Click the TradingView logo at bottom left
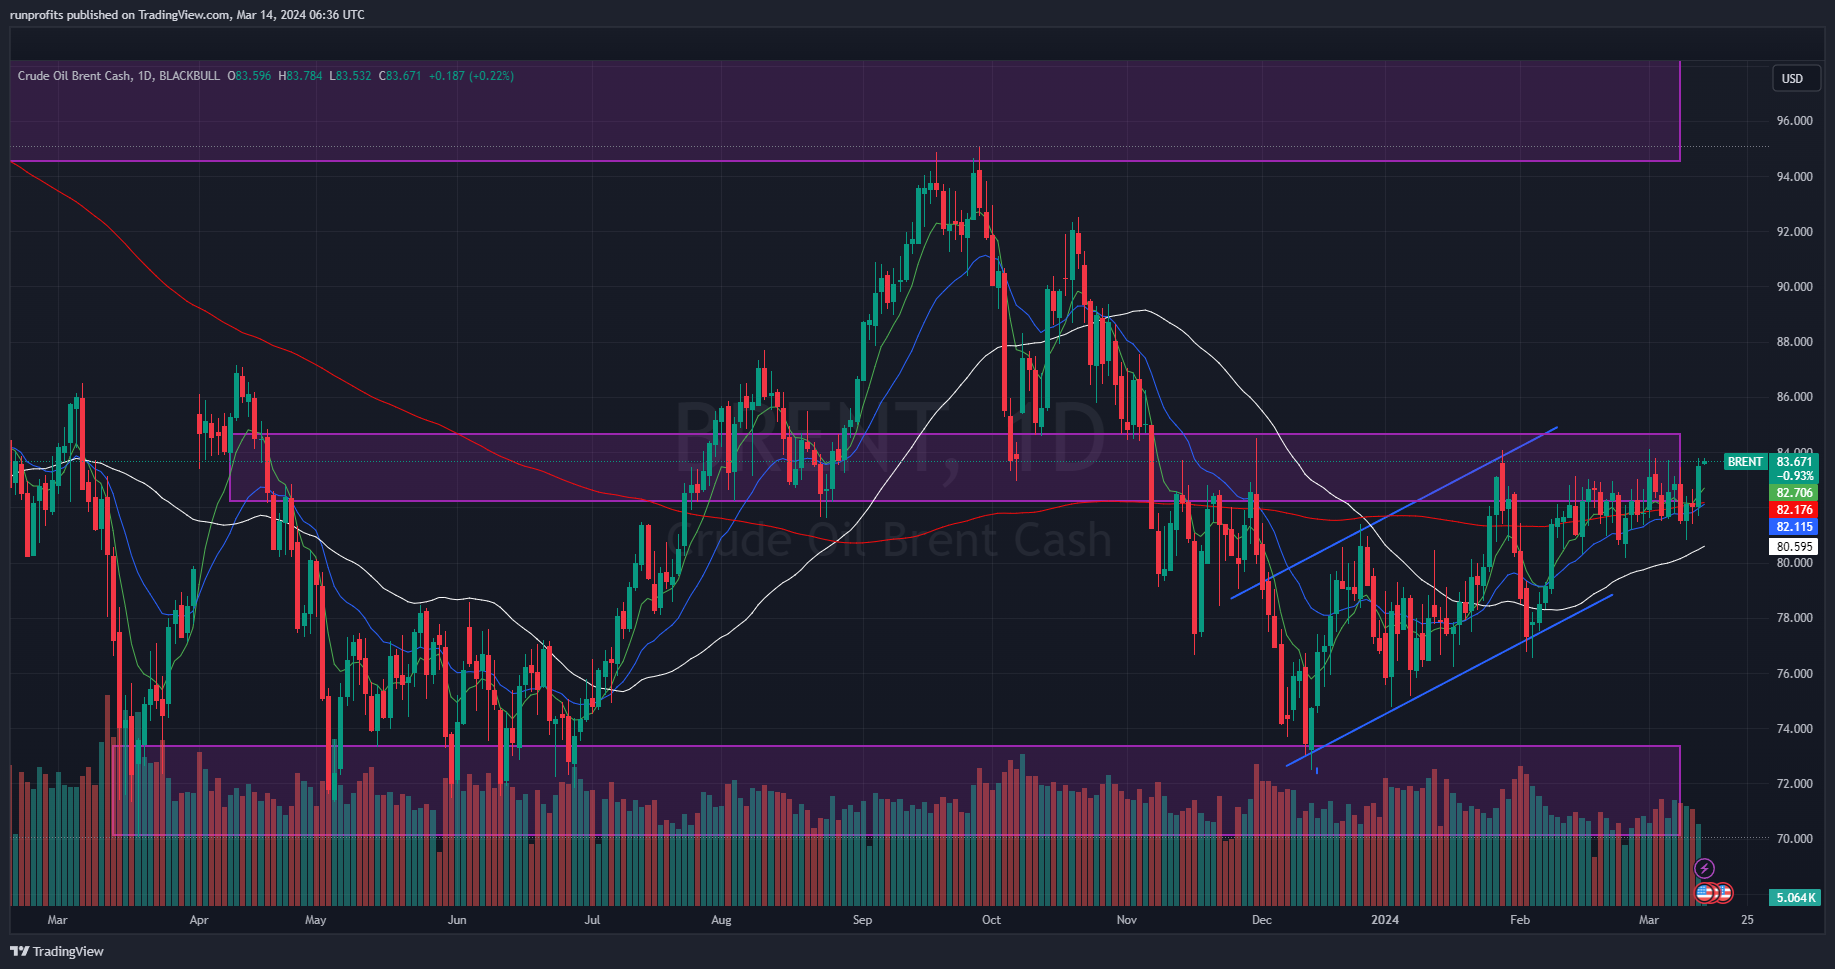The image size is (1835, 969). [x=57, y=951]
